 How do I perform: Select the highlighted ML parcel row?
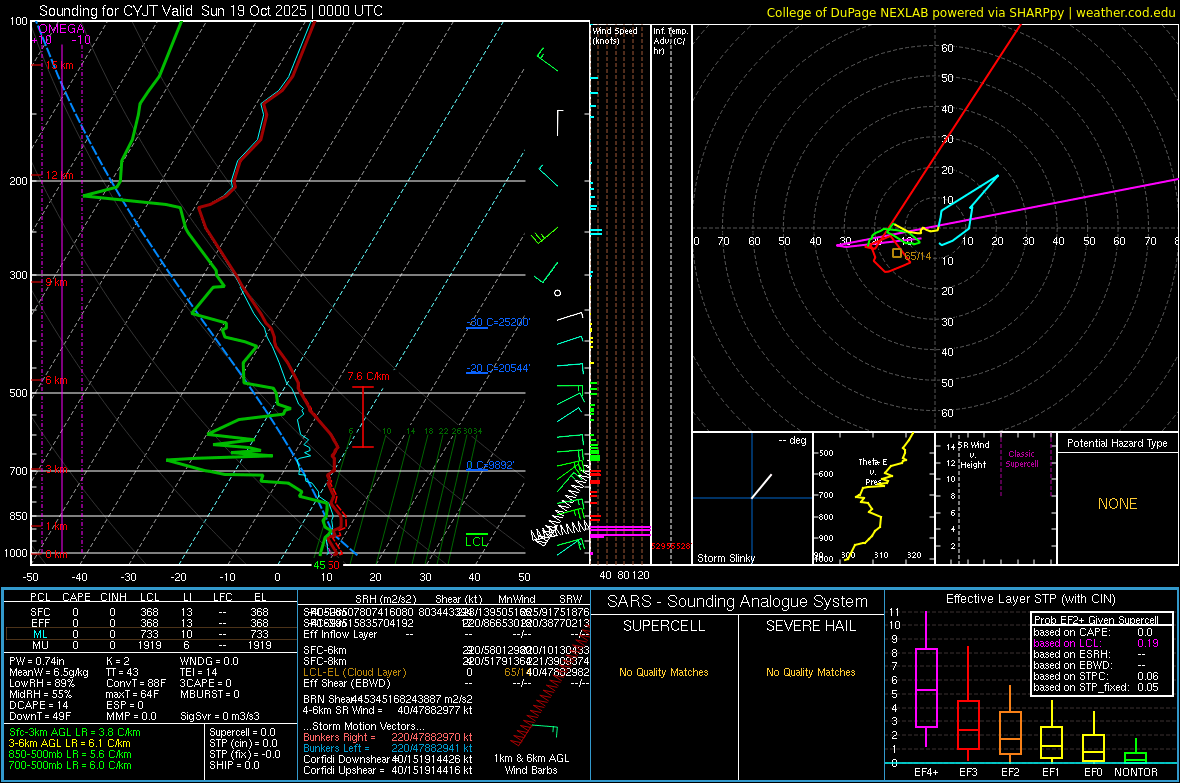151,634
